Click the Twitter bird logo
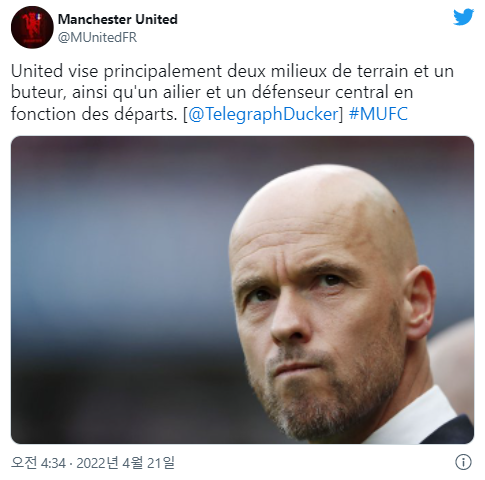Image resolution: width=485 pixels, height=480 pixels. click(463, 17)
